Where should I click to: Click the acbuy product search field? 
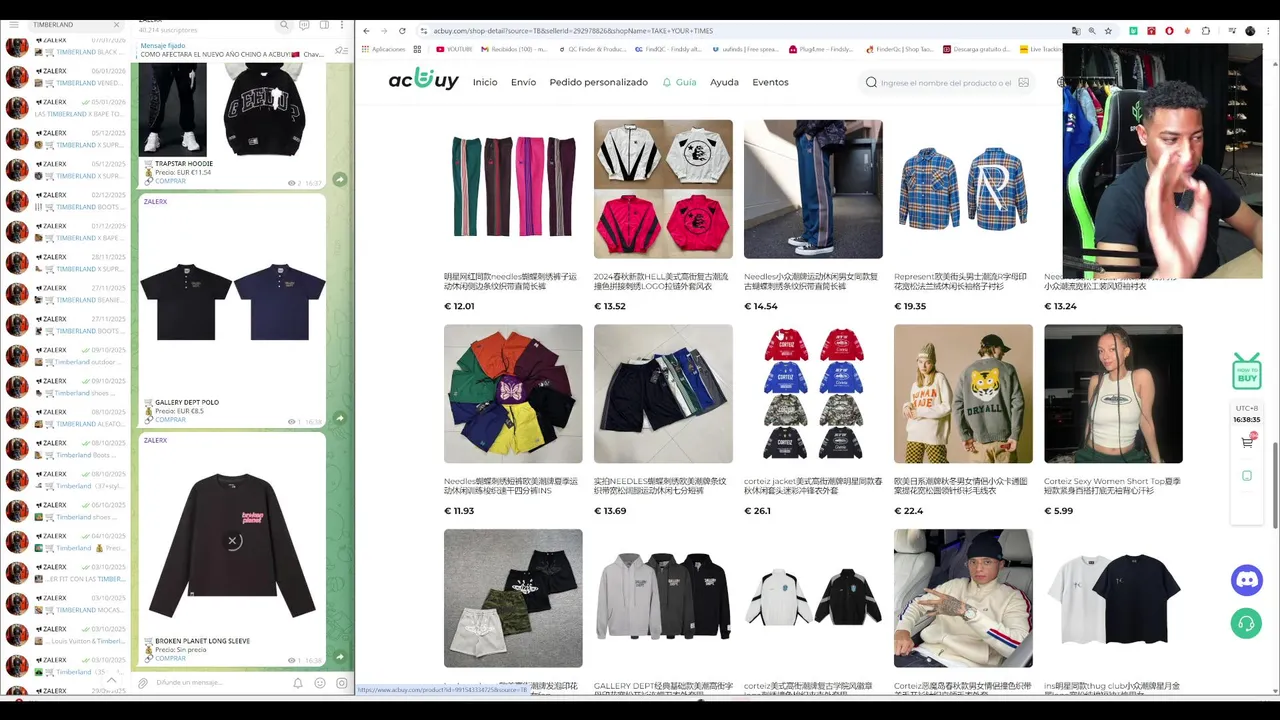pyautogui.click(x=946, y=83)
